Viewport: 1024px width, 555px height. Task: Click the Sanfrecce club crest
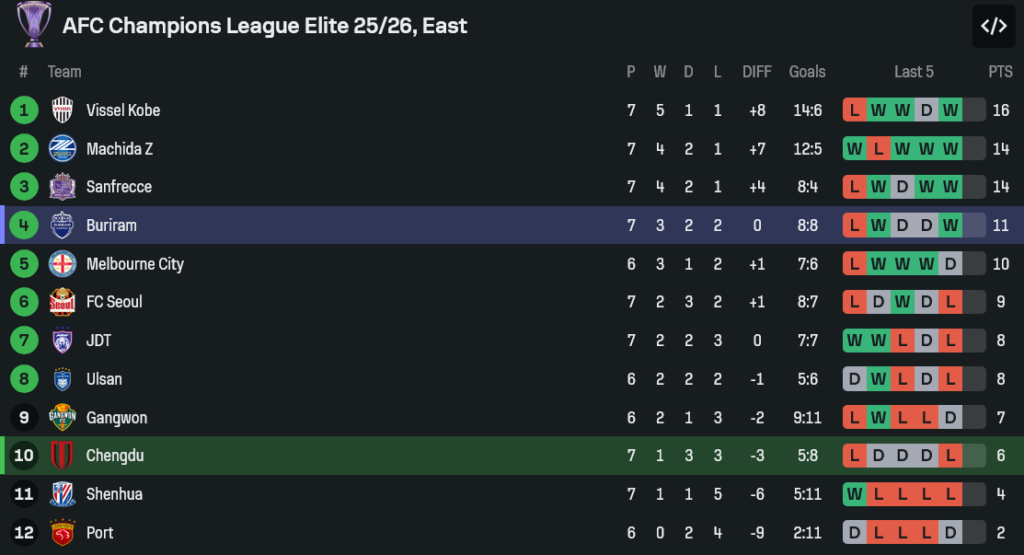[x=63, y=187]
